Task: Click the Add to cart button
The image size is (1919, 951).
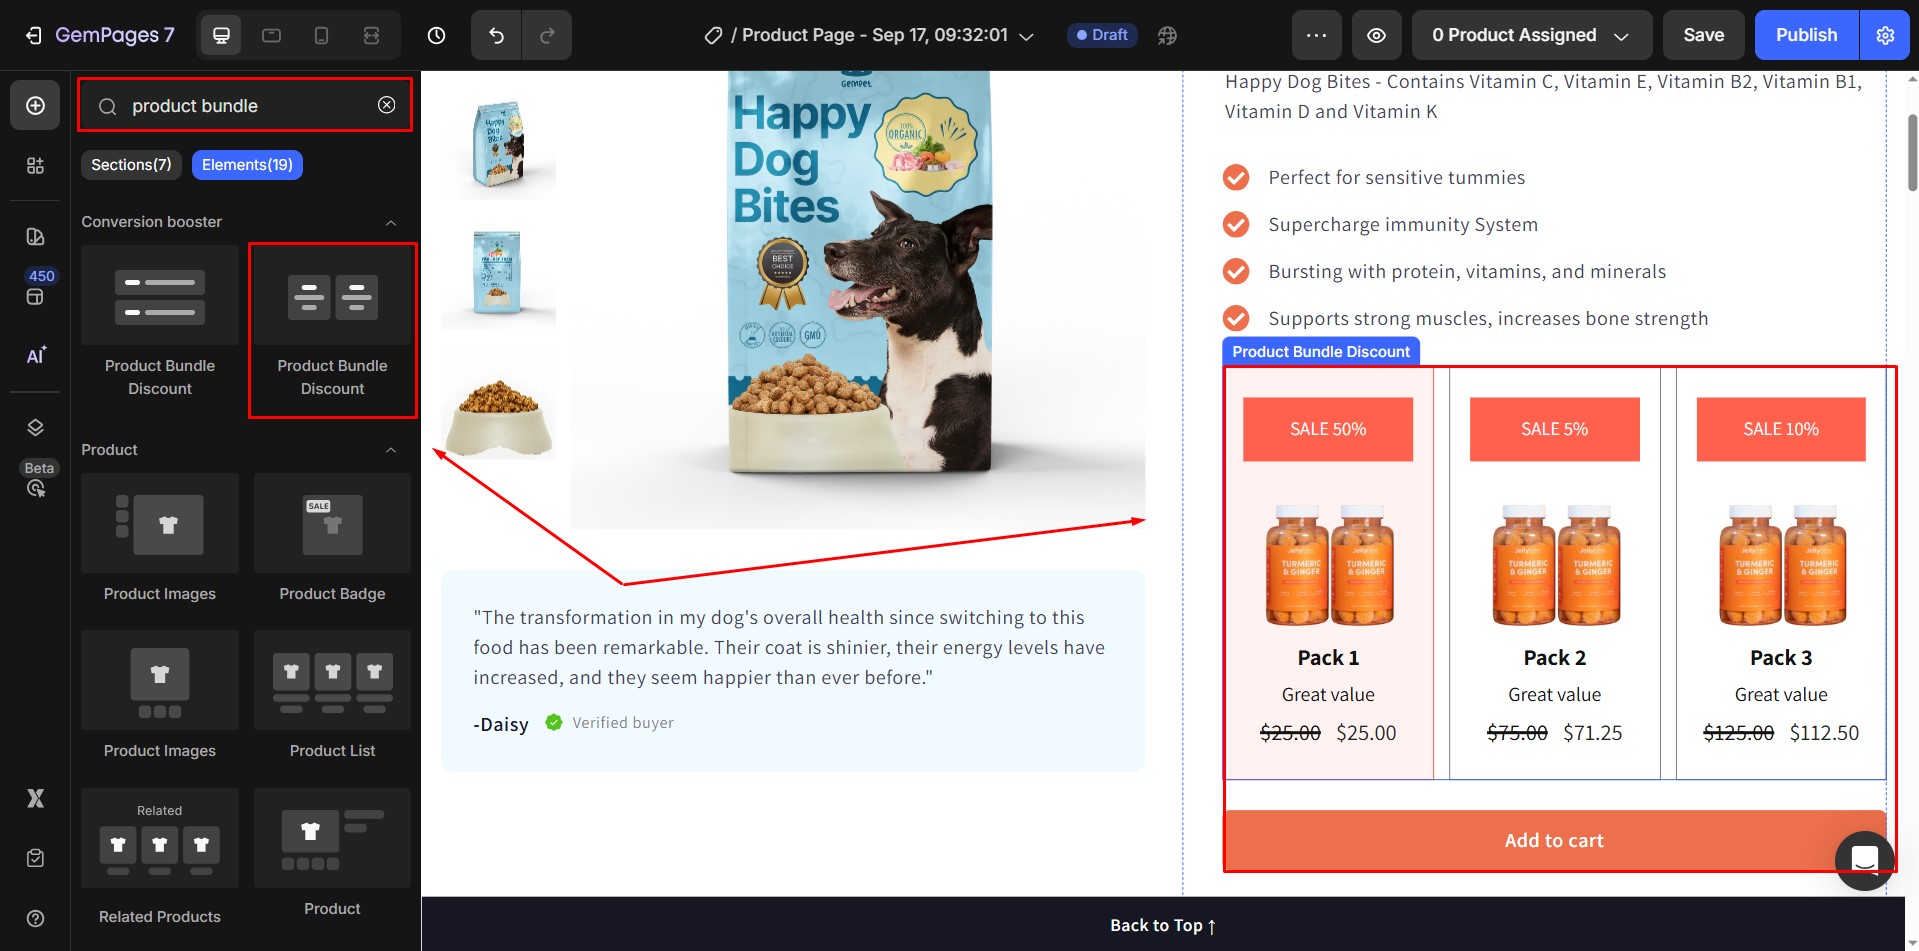Action: coord(1555,841)
